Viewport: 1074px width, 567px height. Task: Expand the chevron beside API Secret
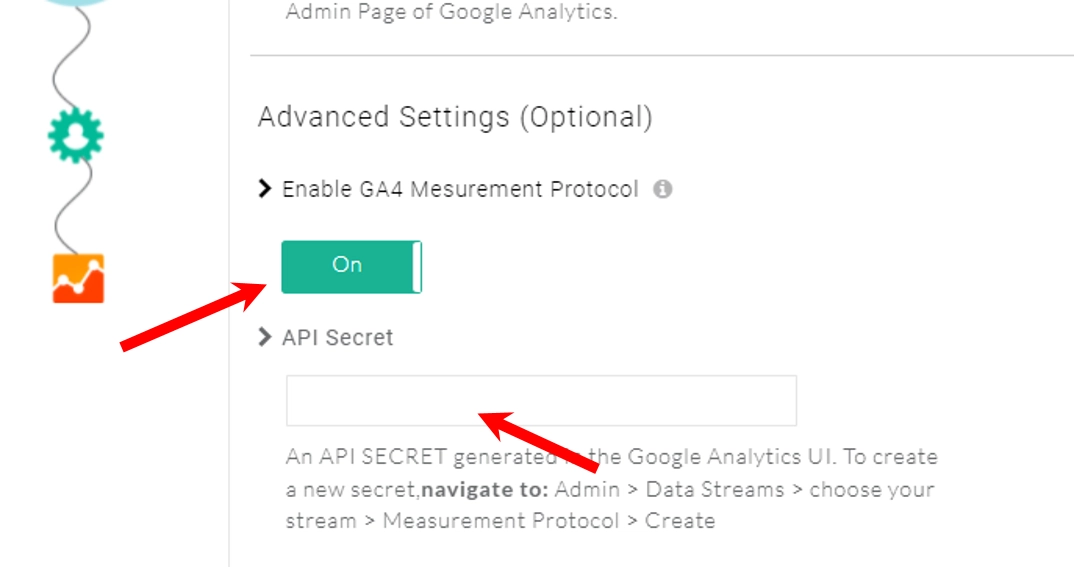(x=265, y=337)
